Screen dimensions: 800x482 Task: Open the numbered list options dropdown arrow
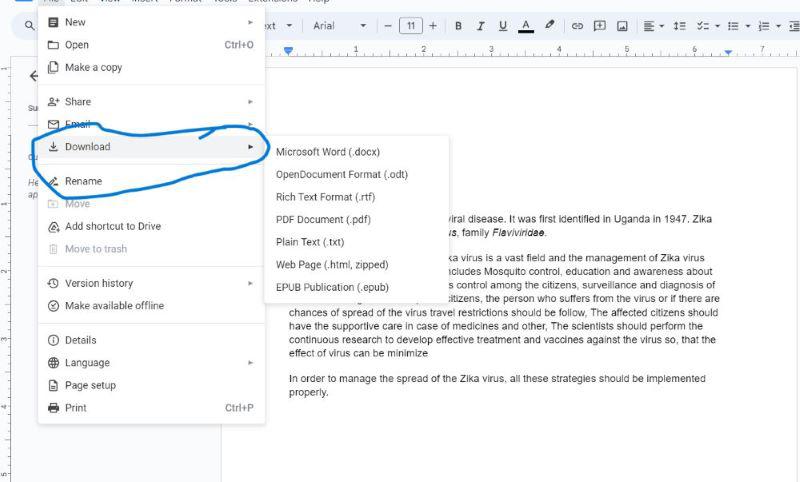point(778,26)
